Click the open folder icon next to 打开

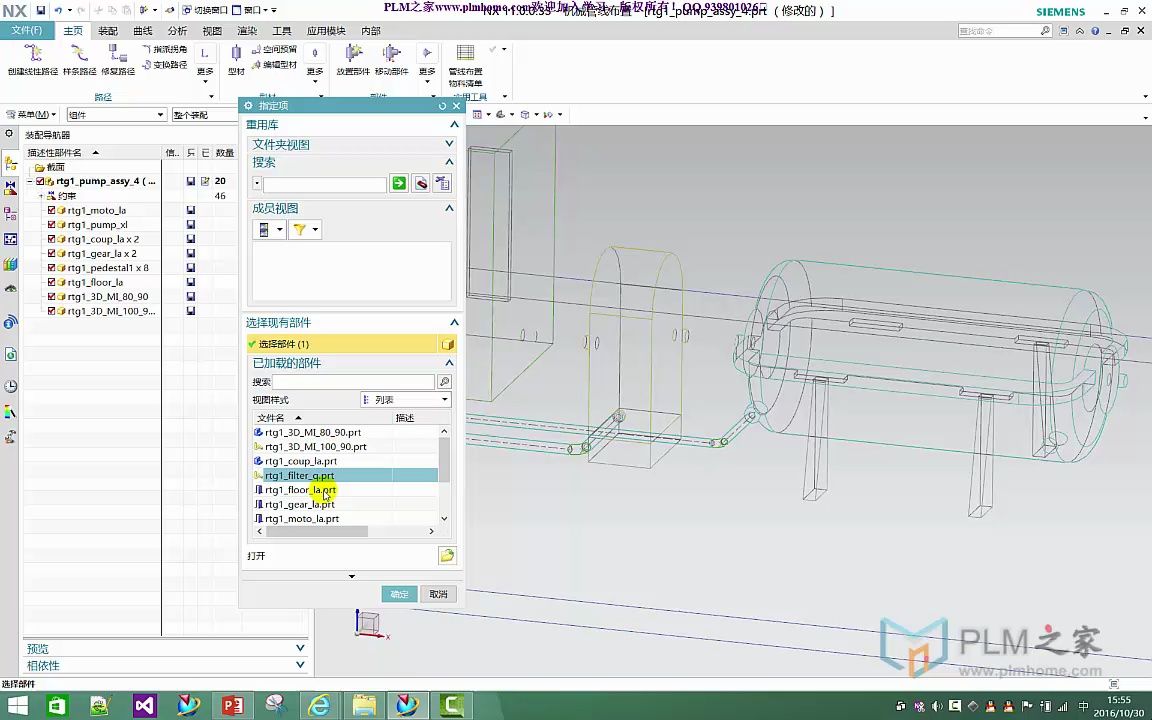pyautogui.click(x=447, y=556)
